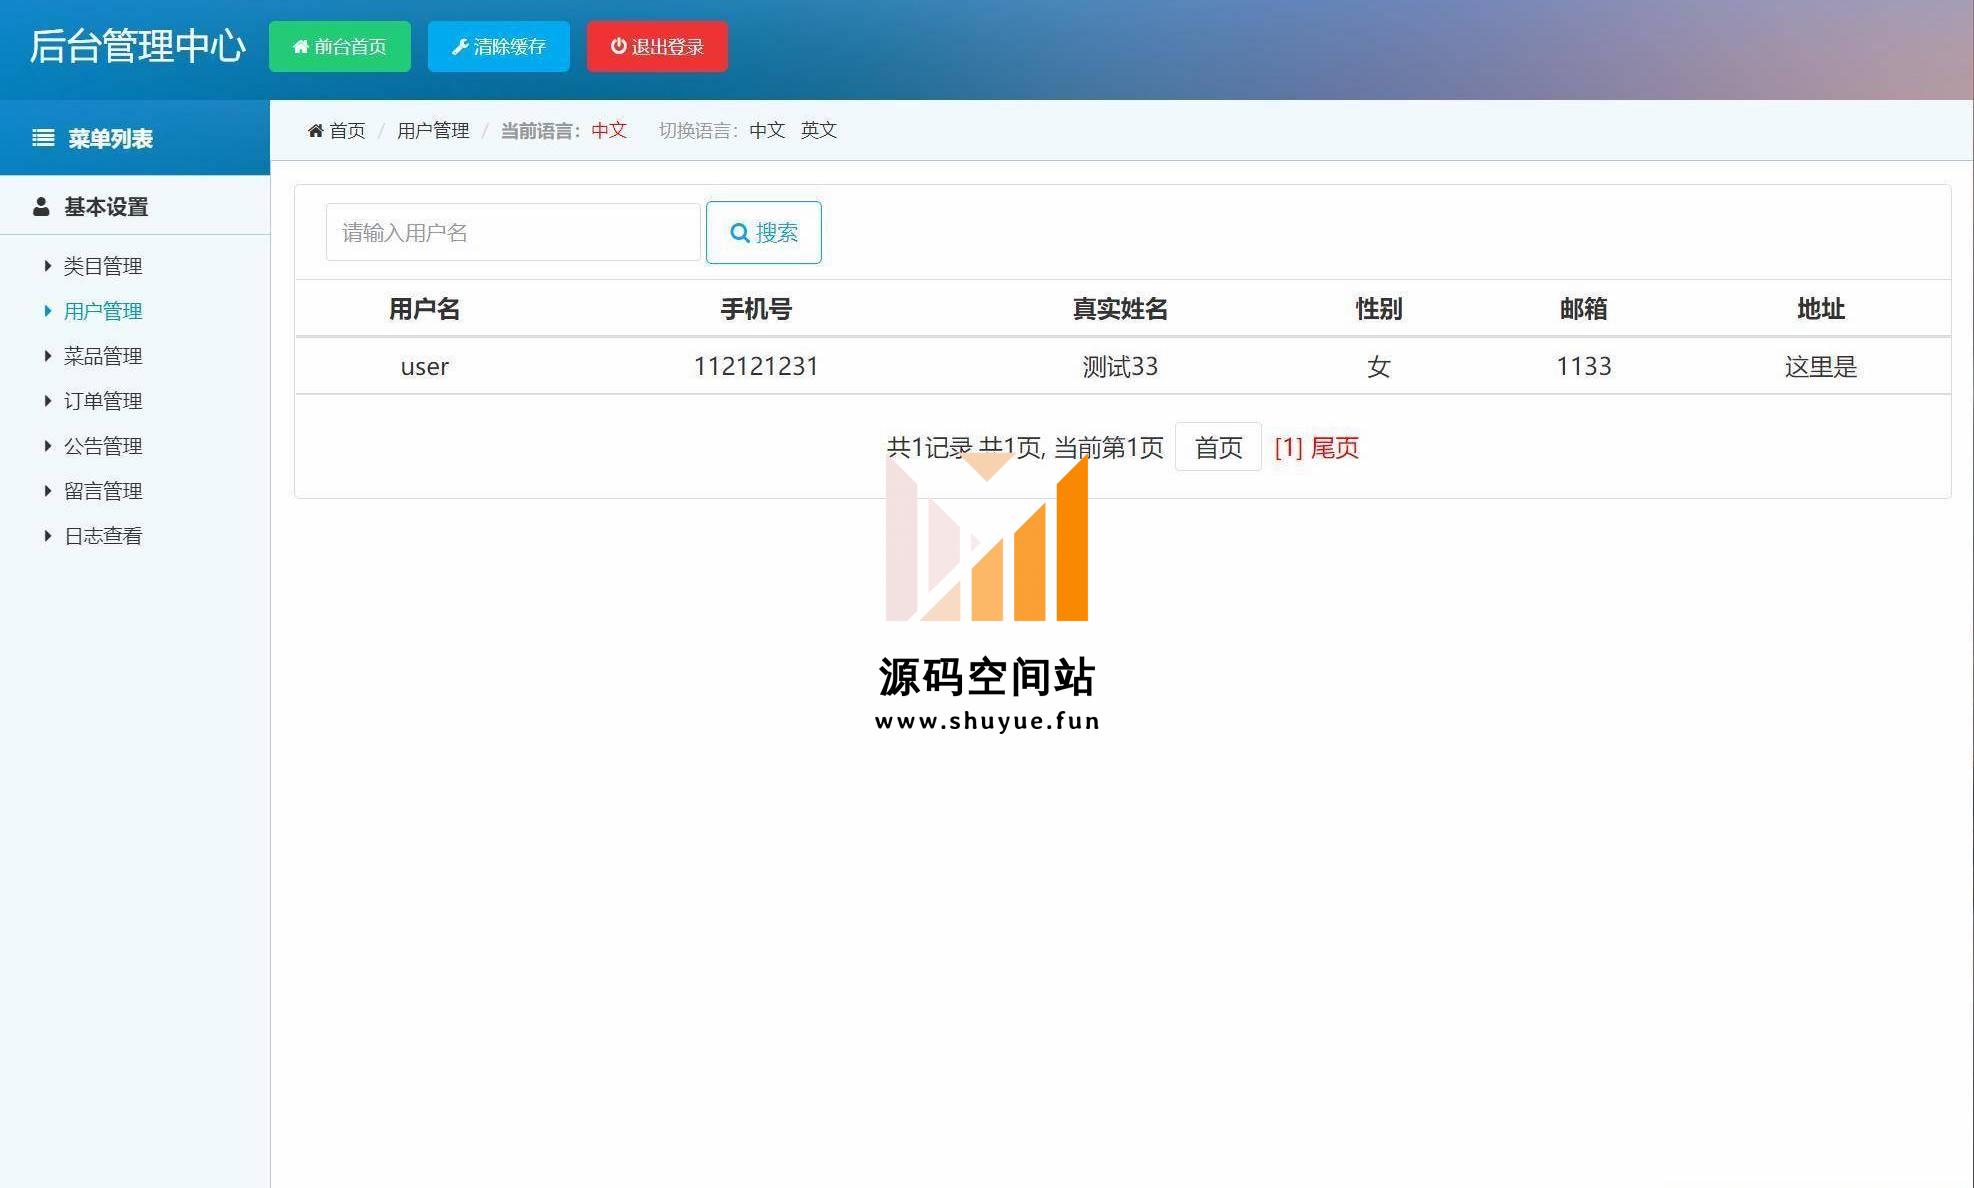
Task: Click the 手机号 column header
Action: (756, 309)
